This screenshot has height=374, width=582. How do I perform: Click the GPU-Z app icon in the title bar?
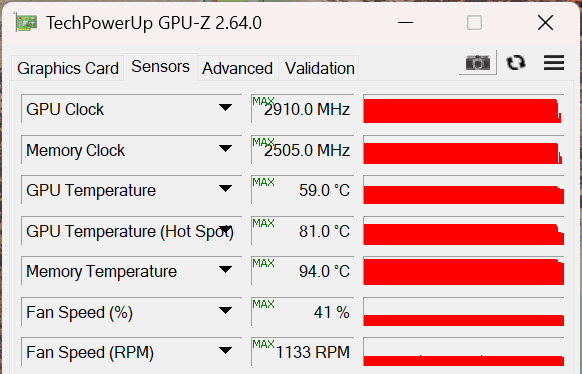[x=26, y=23]
